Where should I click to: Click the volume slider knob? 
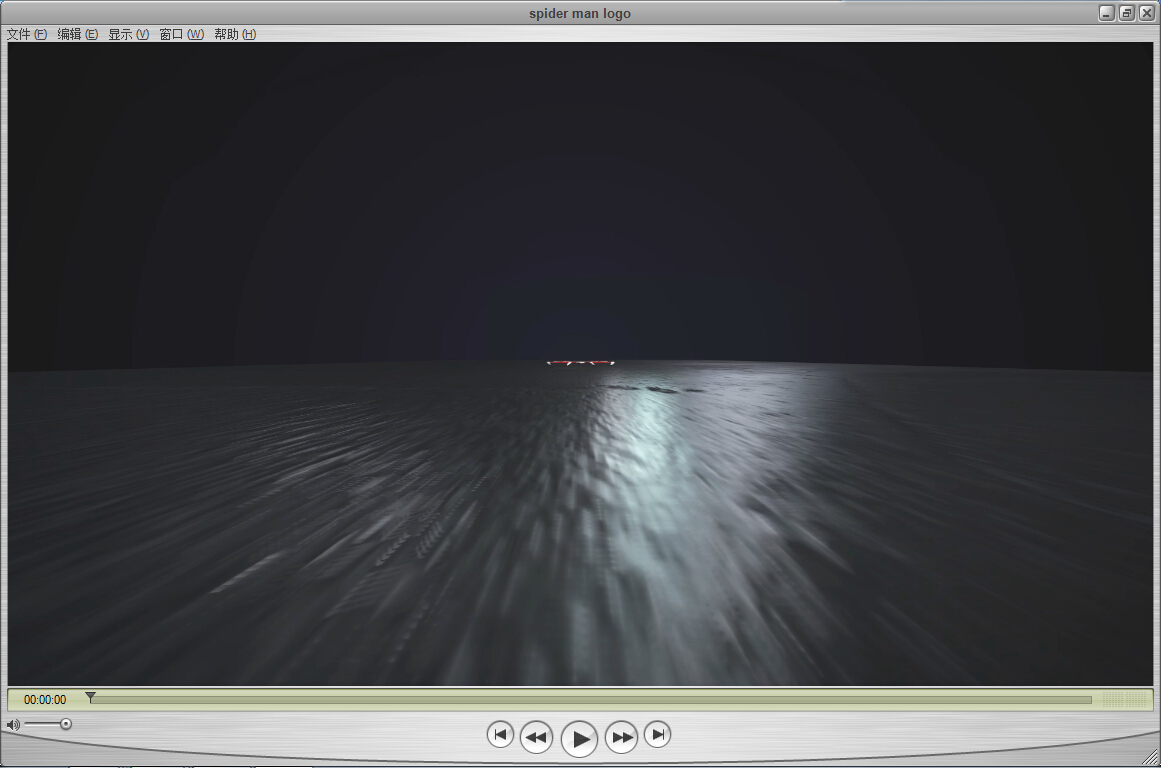[66, 724]
